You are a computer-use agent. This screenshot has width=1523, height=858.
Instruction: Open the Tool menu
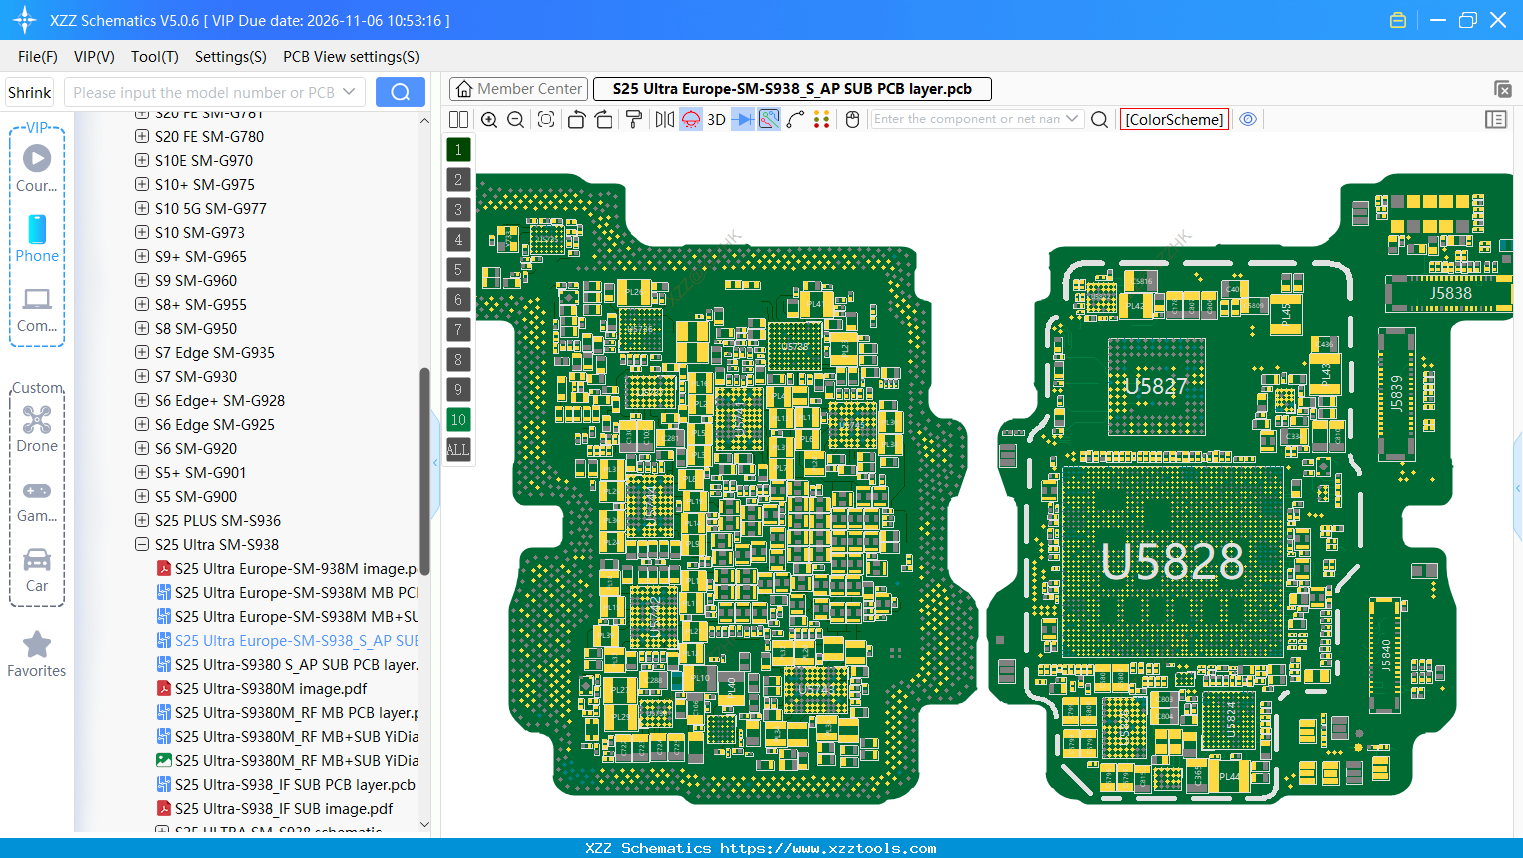(154, 57)
